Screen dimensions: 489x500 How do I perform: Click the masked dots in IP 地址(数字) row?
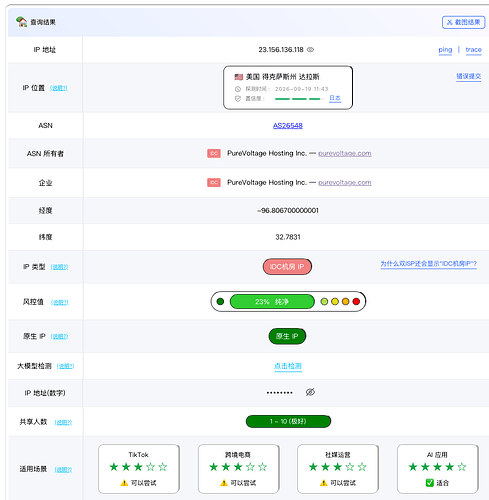point(279,393)
